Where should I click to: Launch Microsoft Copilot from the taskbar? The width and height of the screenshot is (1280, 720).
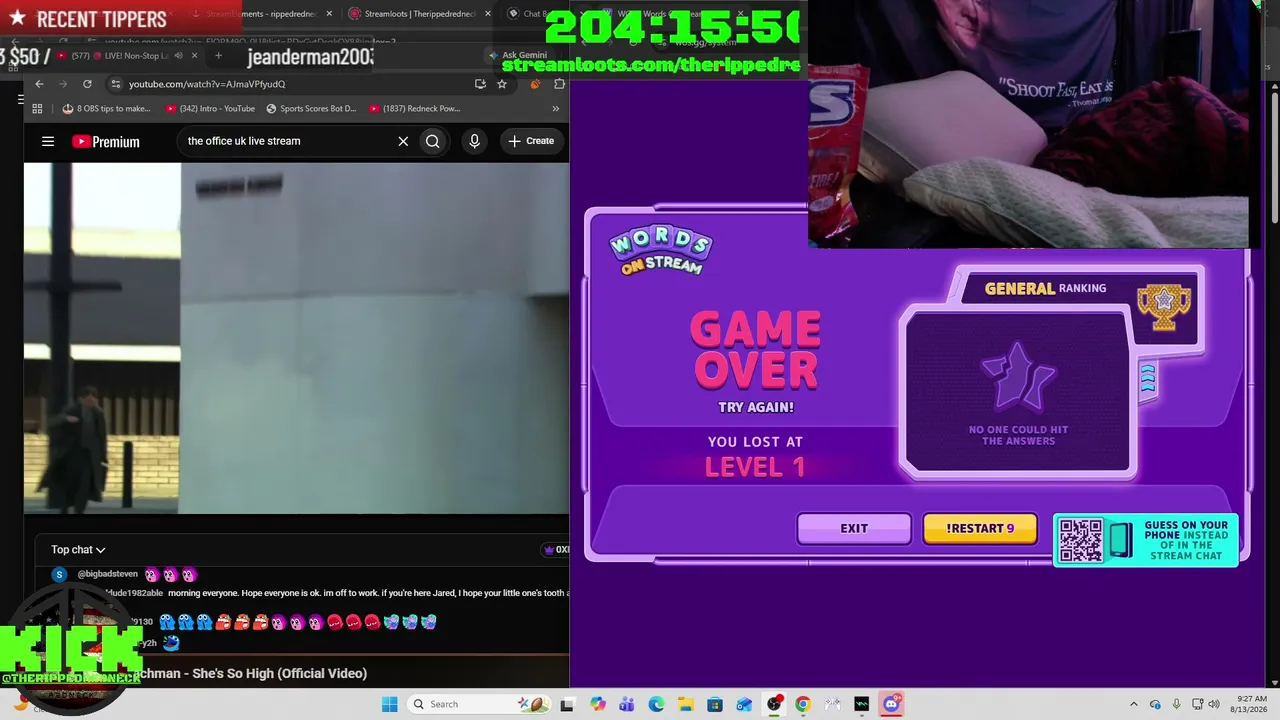click(597, 704)
